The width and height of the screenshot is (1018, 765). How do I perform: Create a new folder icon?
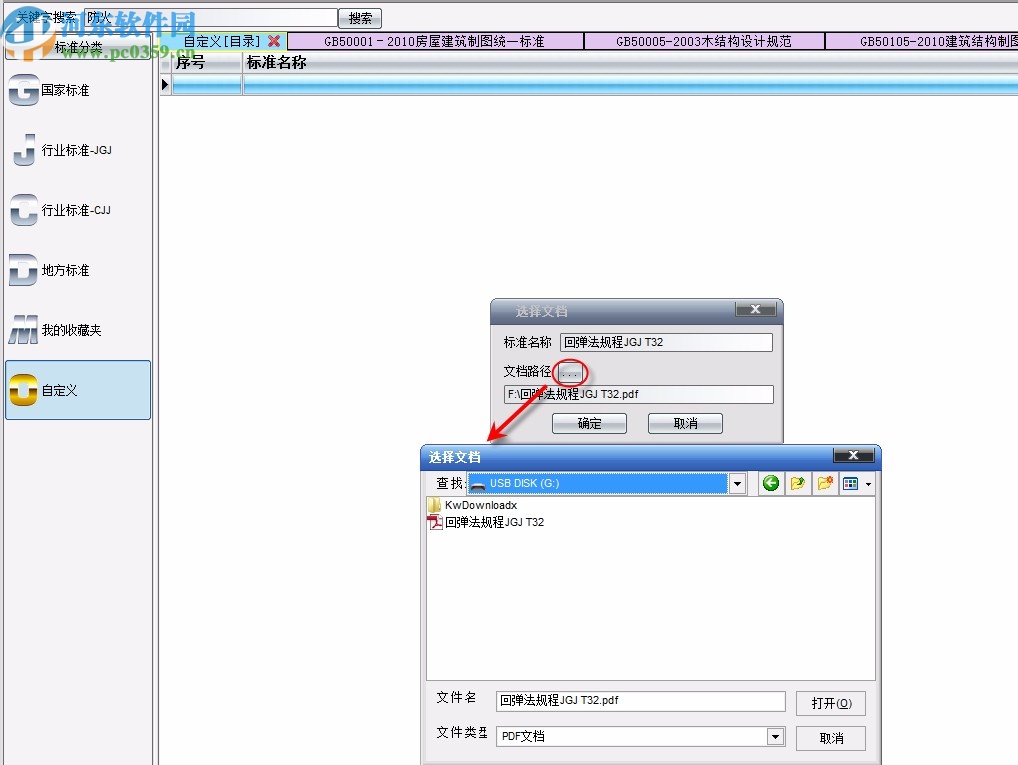pos(825,483)
